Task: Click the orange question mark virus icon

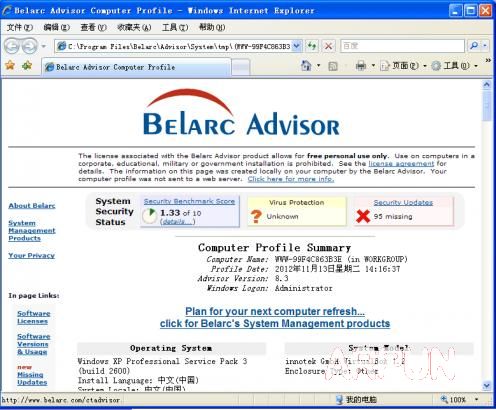Action: 256,216
